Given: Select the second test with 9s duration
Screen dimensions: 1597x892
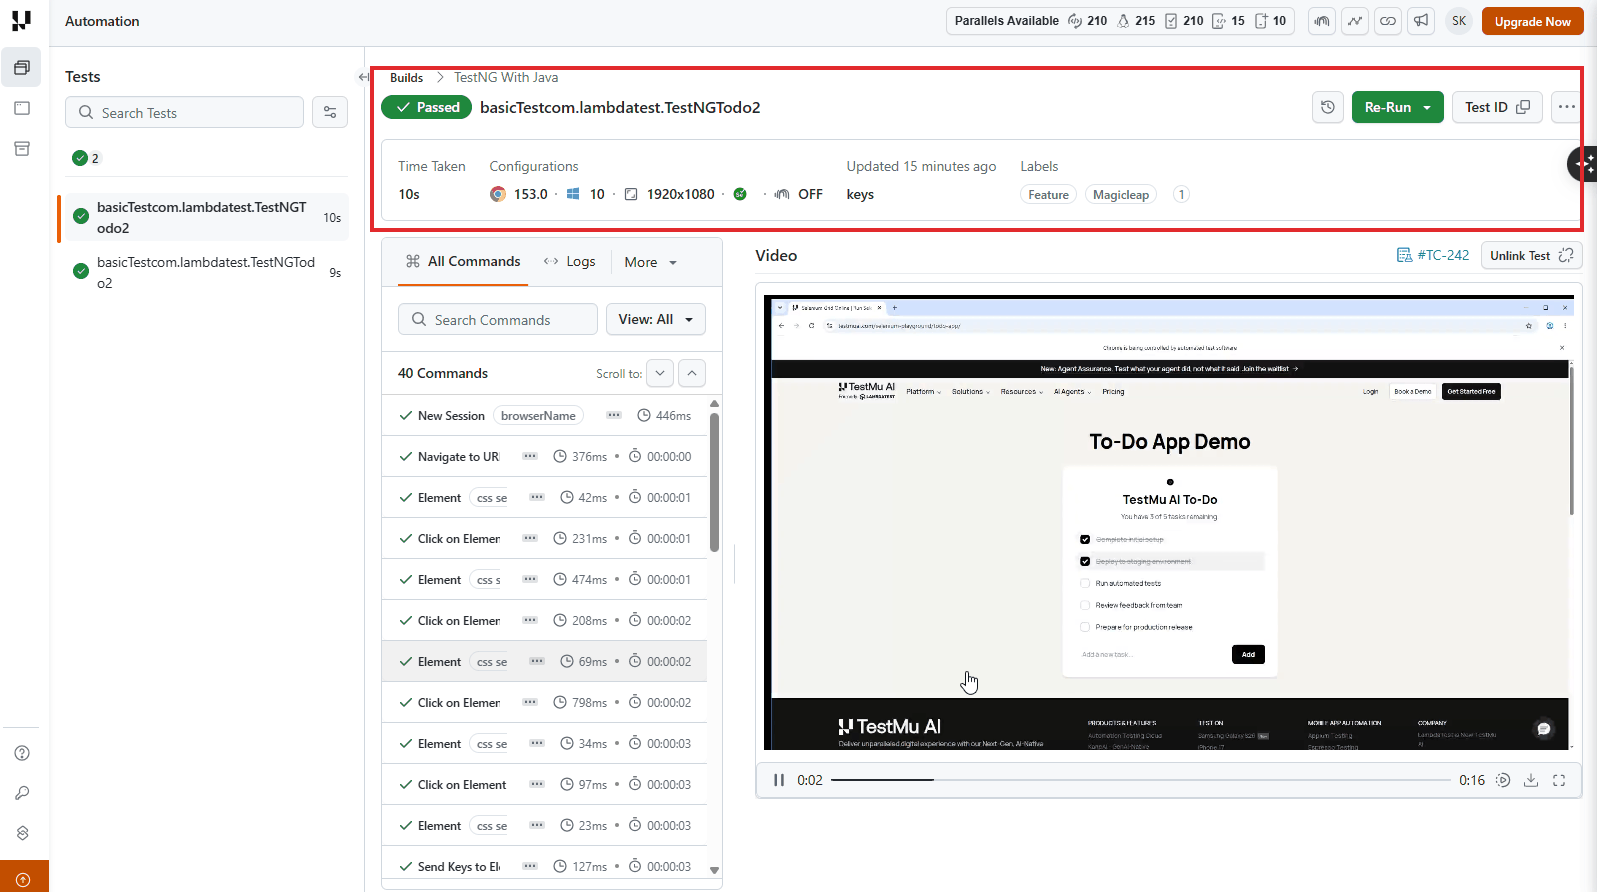Looking at the screenshot, I should (204, 272).
